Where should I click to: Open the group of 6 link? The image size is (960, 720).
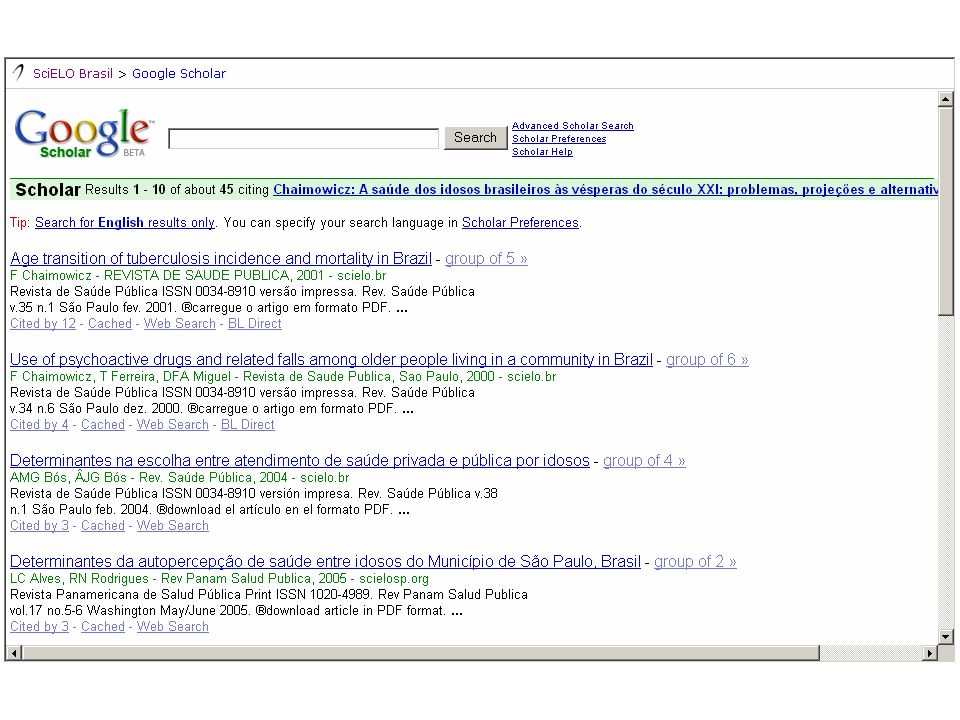pos(707,359)
